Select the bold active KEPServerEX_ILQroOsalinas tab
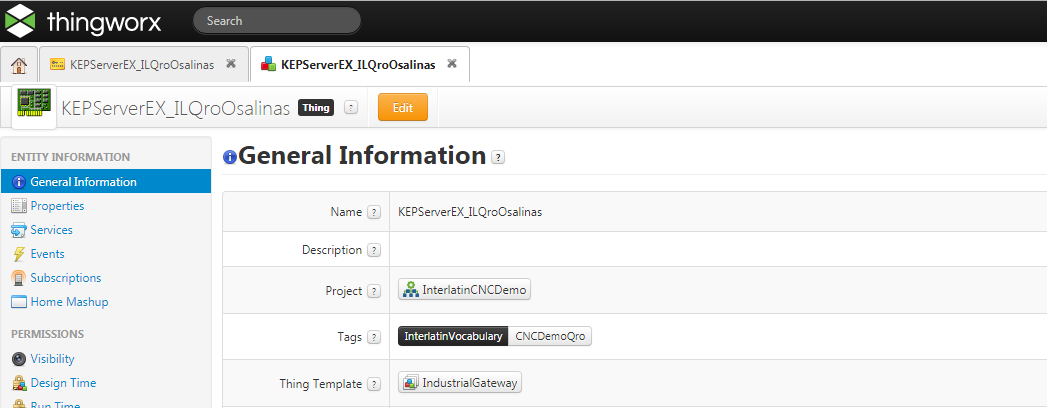This screenshot has width=1047, height=408. 359,64
